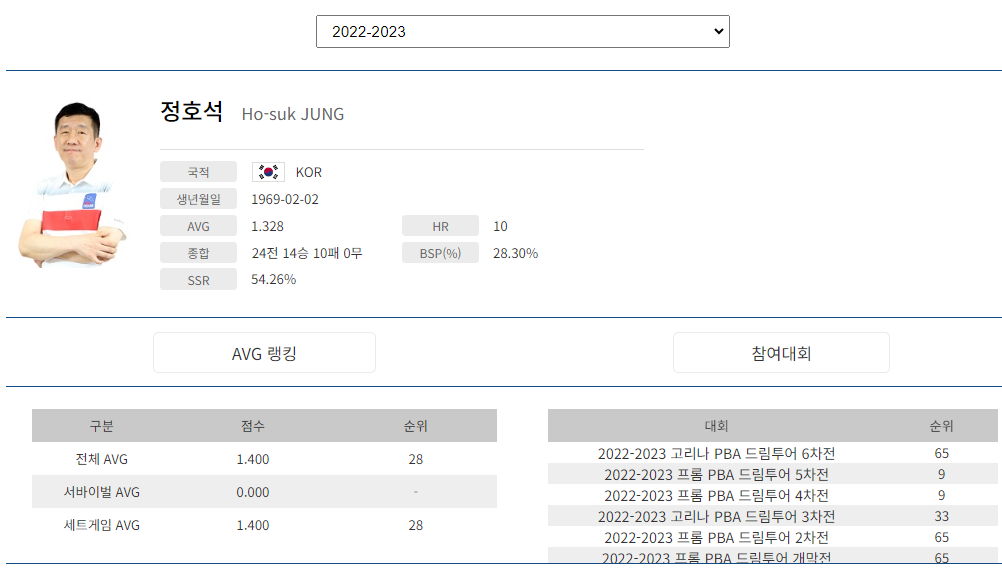The width and height of the screenshot is (1002, 571).
Task: Click rank 65 of 6차전 row
Action: pos(941,453)
